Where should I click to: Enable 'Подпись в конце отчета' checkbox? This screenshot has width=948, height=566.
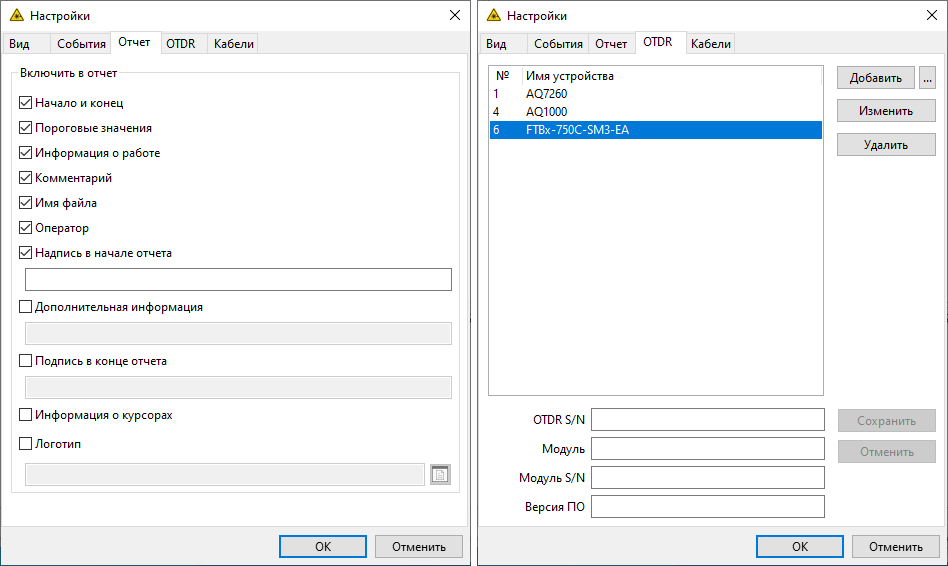point(25,361)
